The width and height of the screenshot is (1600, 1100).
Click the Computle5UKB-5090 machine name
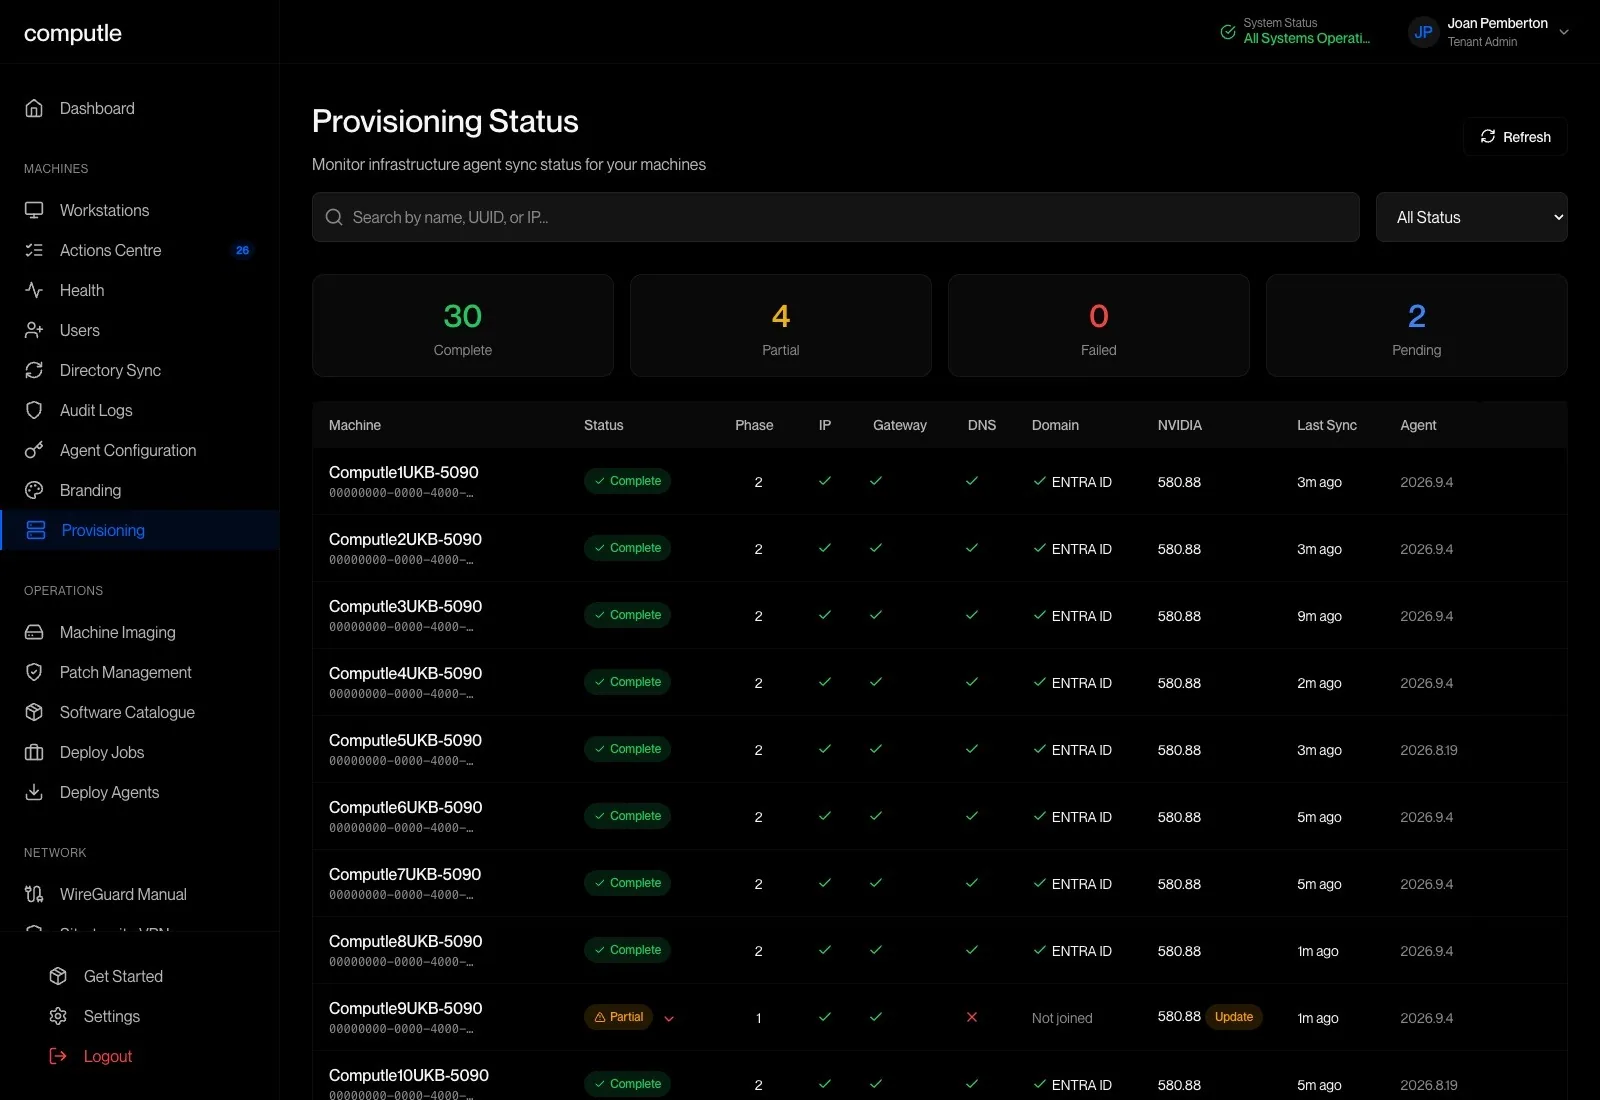tap(405, 740)
